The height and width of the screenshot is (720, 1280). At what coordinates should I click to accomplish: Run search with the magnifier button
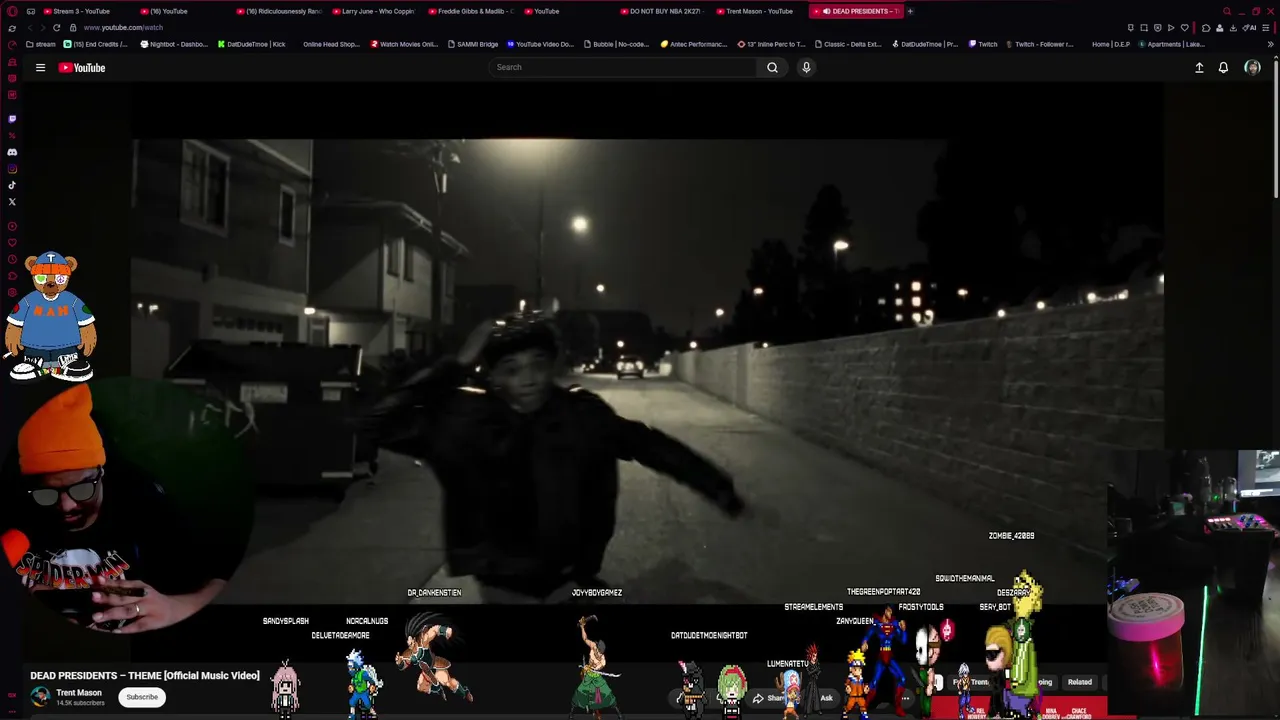(x=772, y=67)
